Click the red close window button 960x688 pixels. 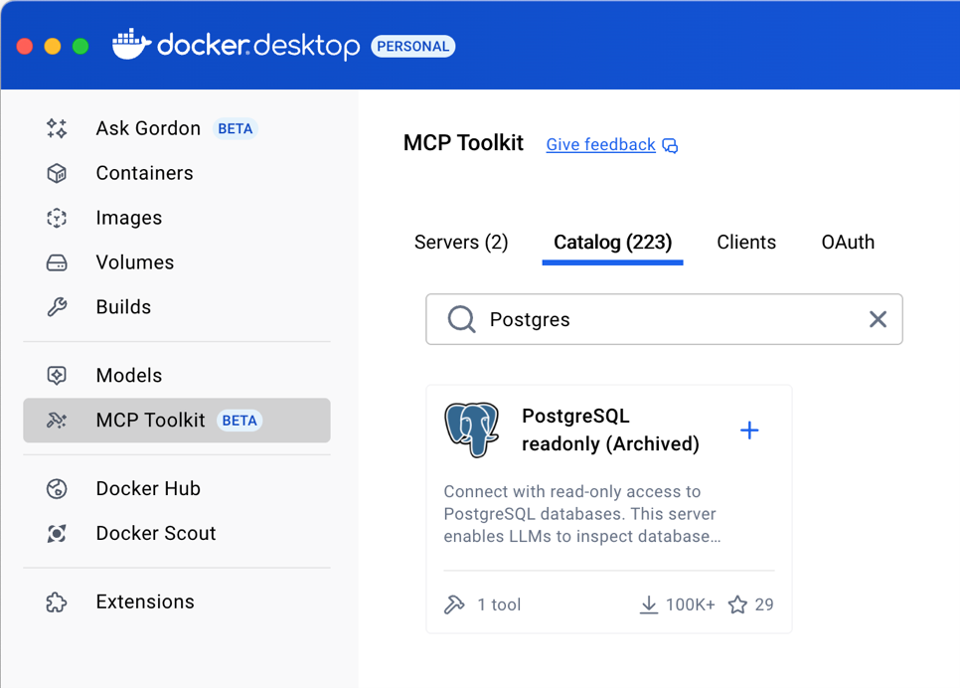pos(24,47)
